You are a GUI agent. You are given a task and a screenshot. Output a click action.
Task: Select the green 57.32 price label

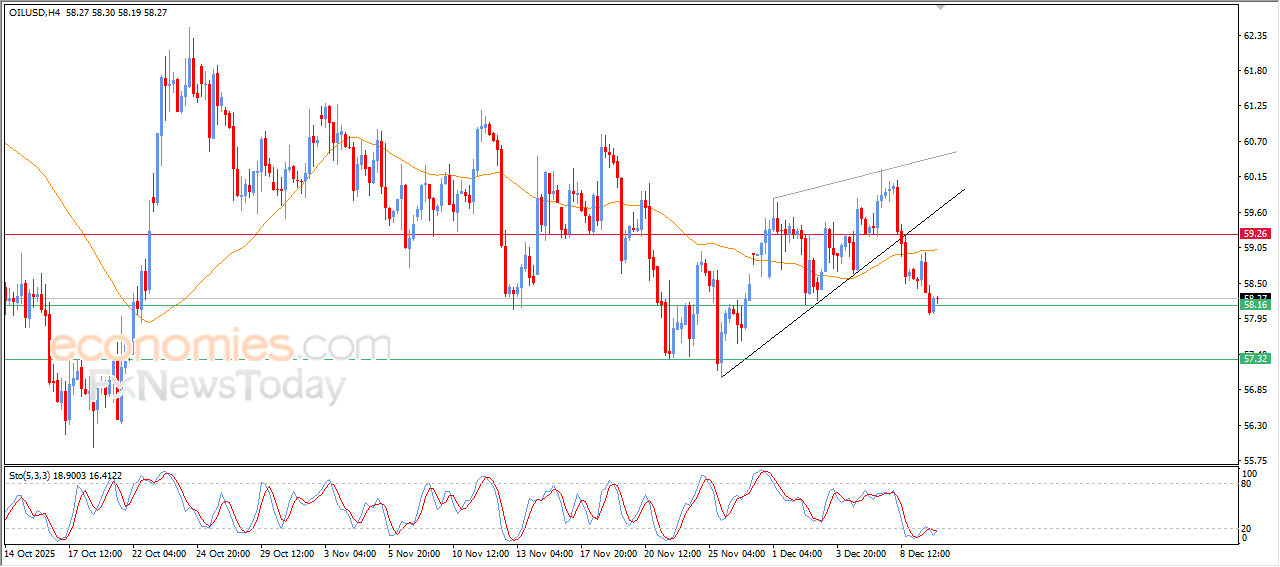pos(1255,358)
